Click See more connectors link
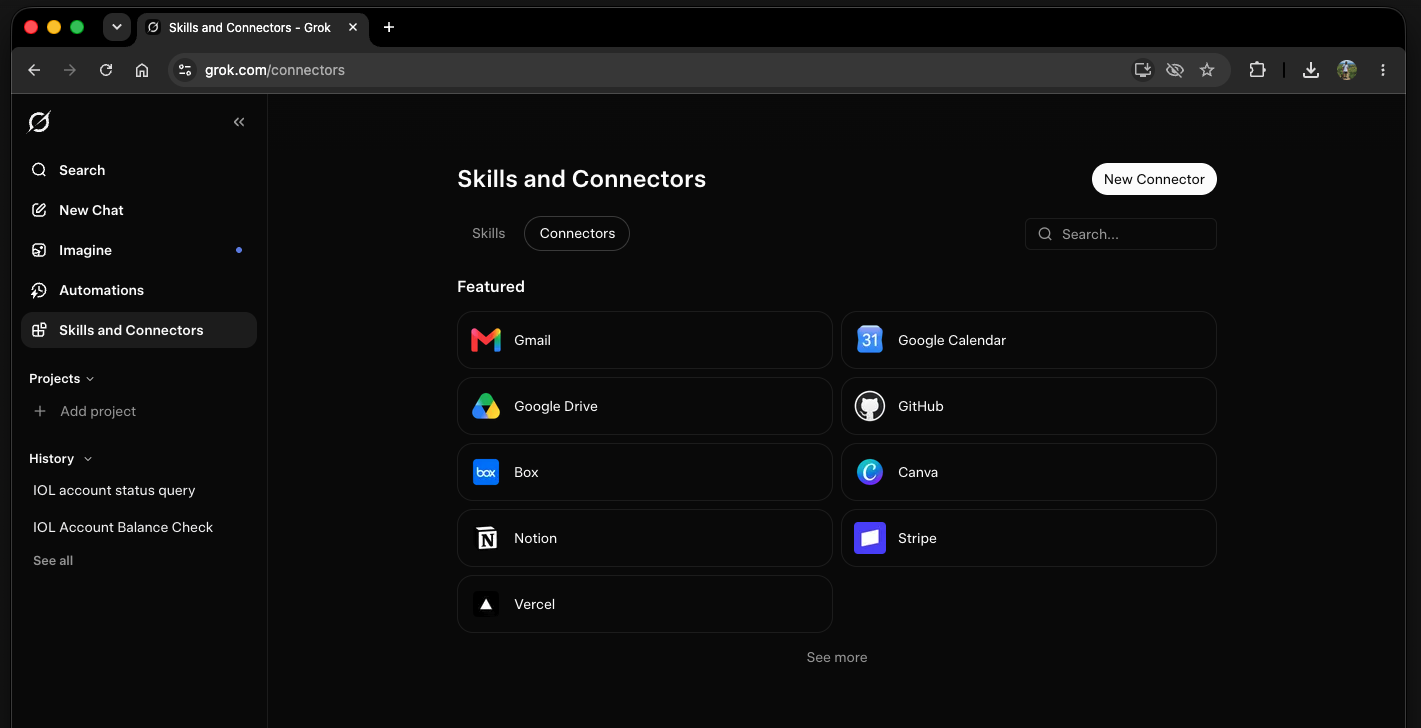This screenshot has width=1421, height=728. (837, 657)
